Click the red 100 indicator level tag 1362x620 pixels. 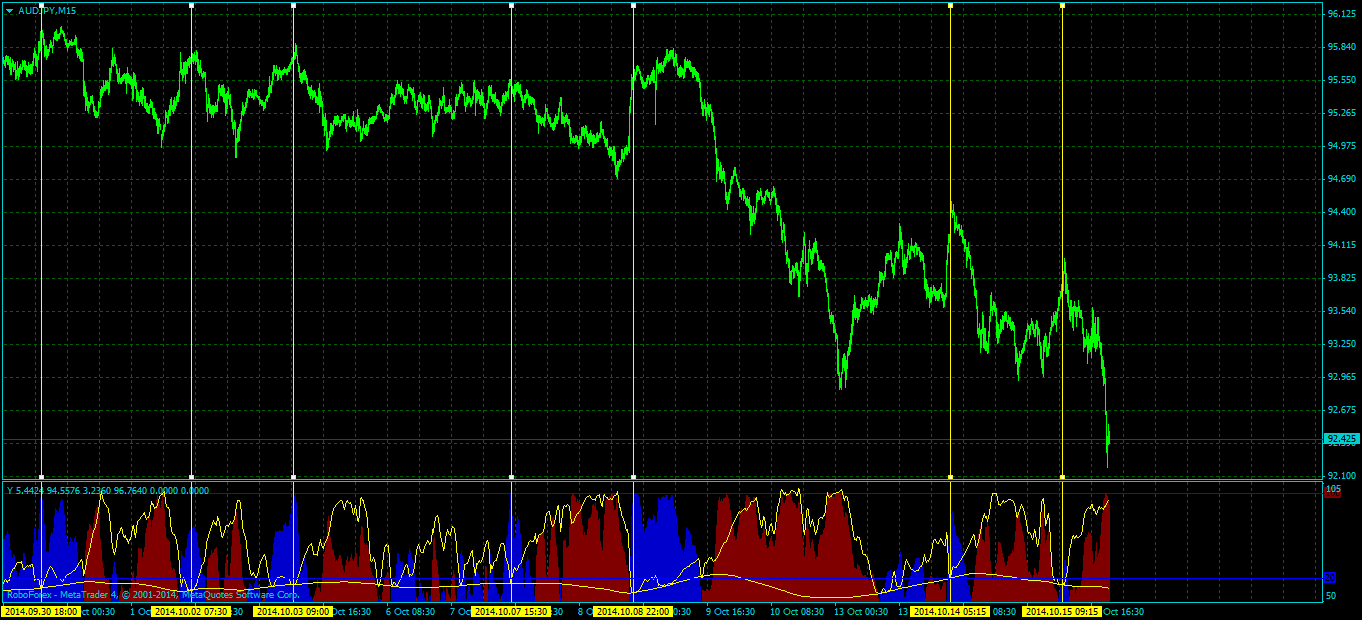(x=1332, y=493)
